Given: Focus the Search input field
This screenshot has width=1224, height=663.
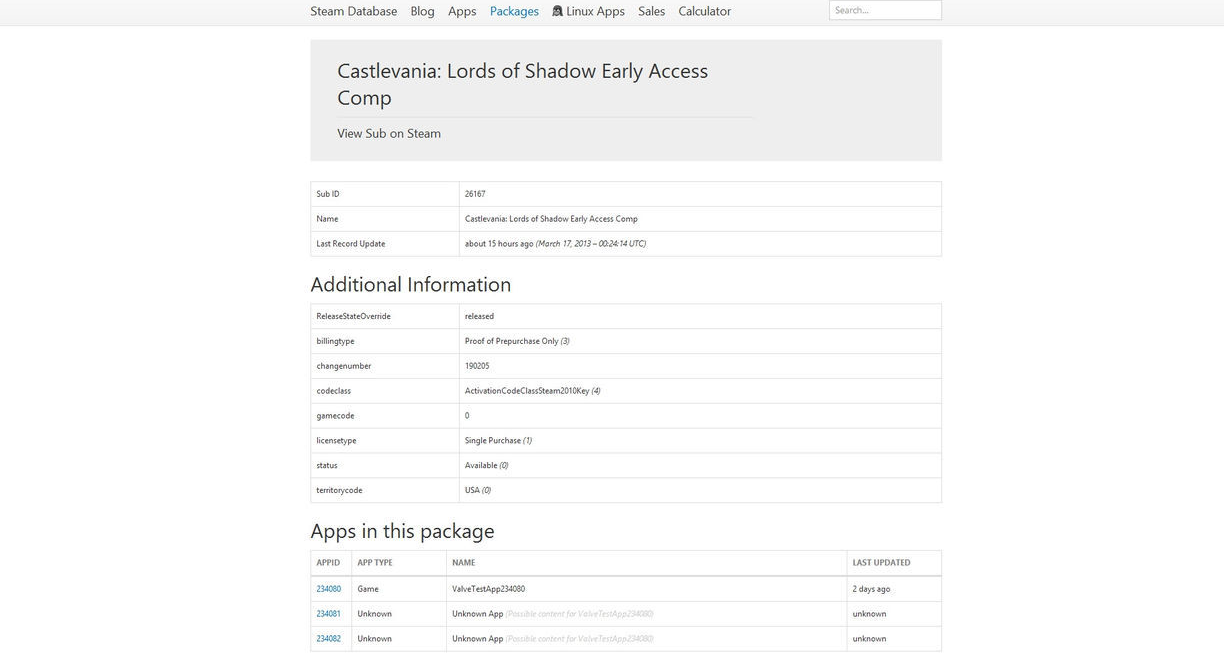Looking at the screenshot, I should [884, 10].
